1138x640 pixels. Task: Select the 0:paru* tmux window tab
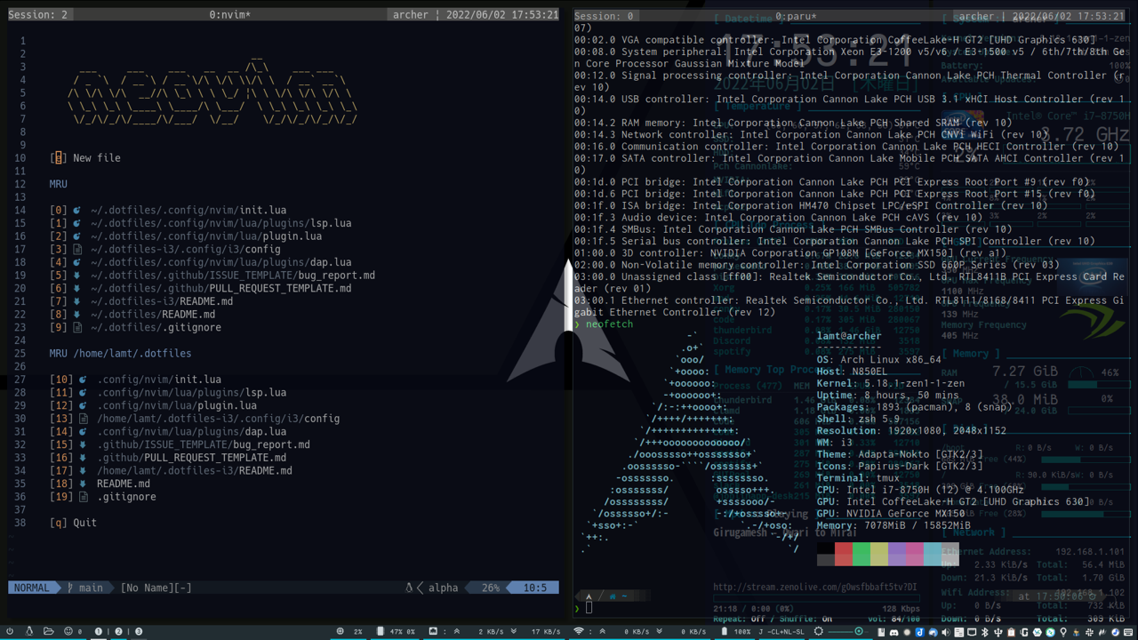[795, 16]
